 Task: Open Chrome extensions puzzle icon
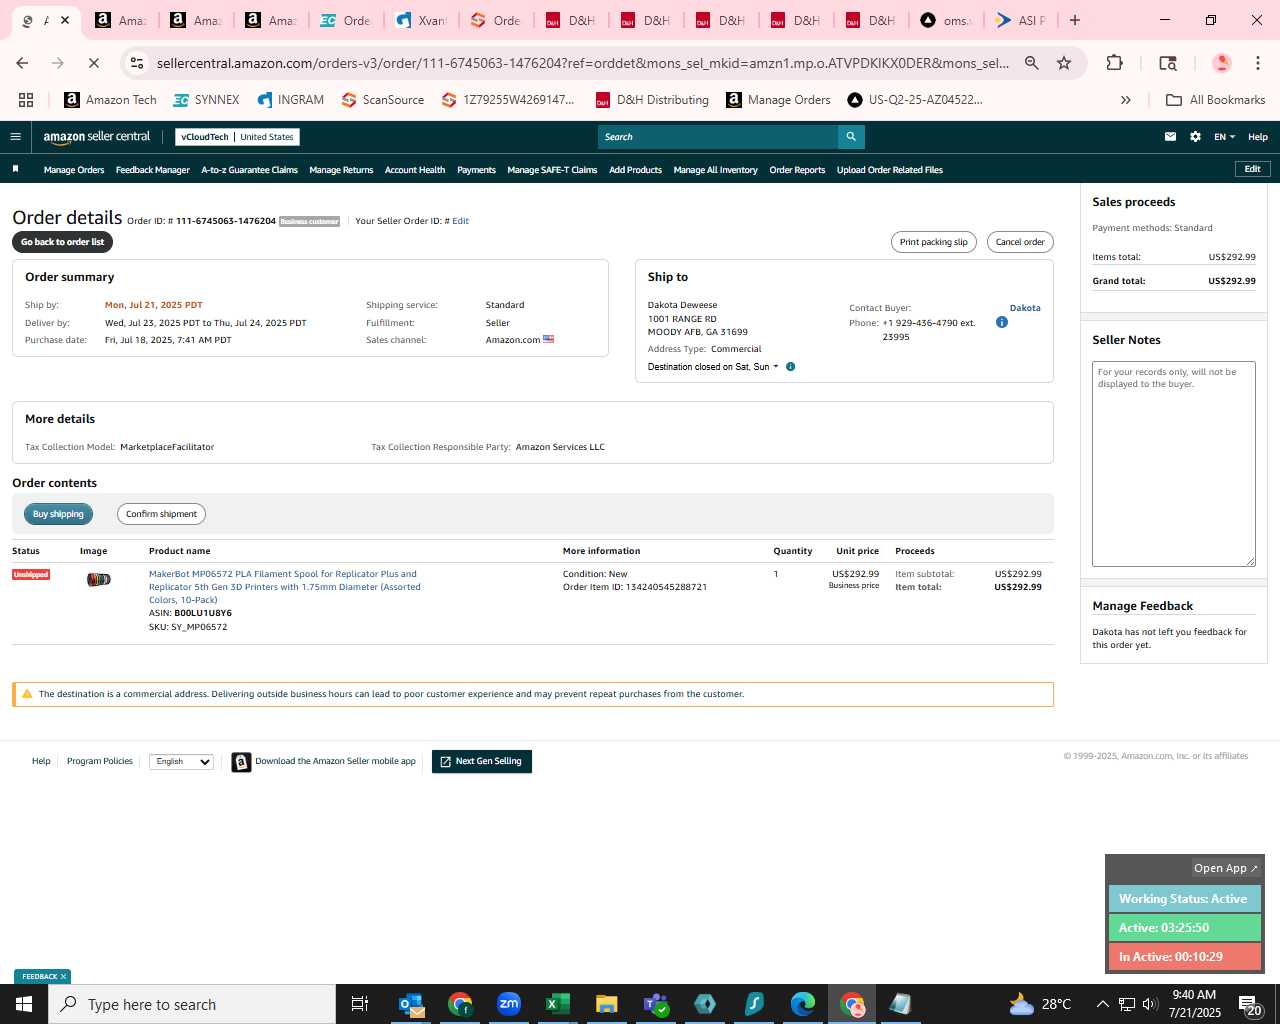[1114, 63]
